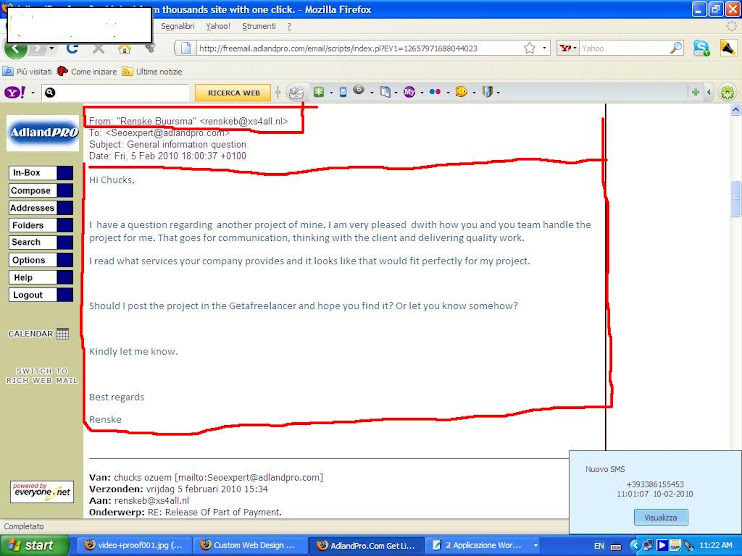Viewport: 742px width, 556px height.
Task: Open the Come iniziare bookmark
Action: [87, 72]
